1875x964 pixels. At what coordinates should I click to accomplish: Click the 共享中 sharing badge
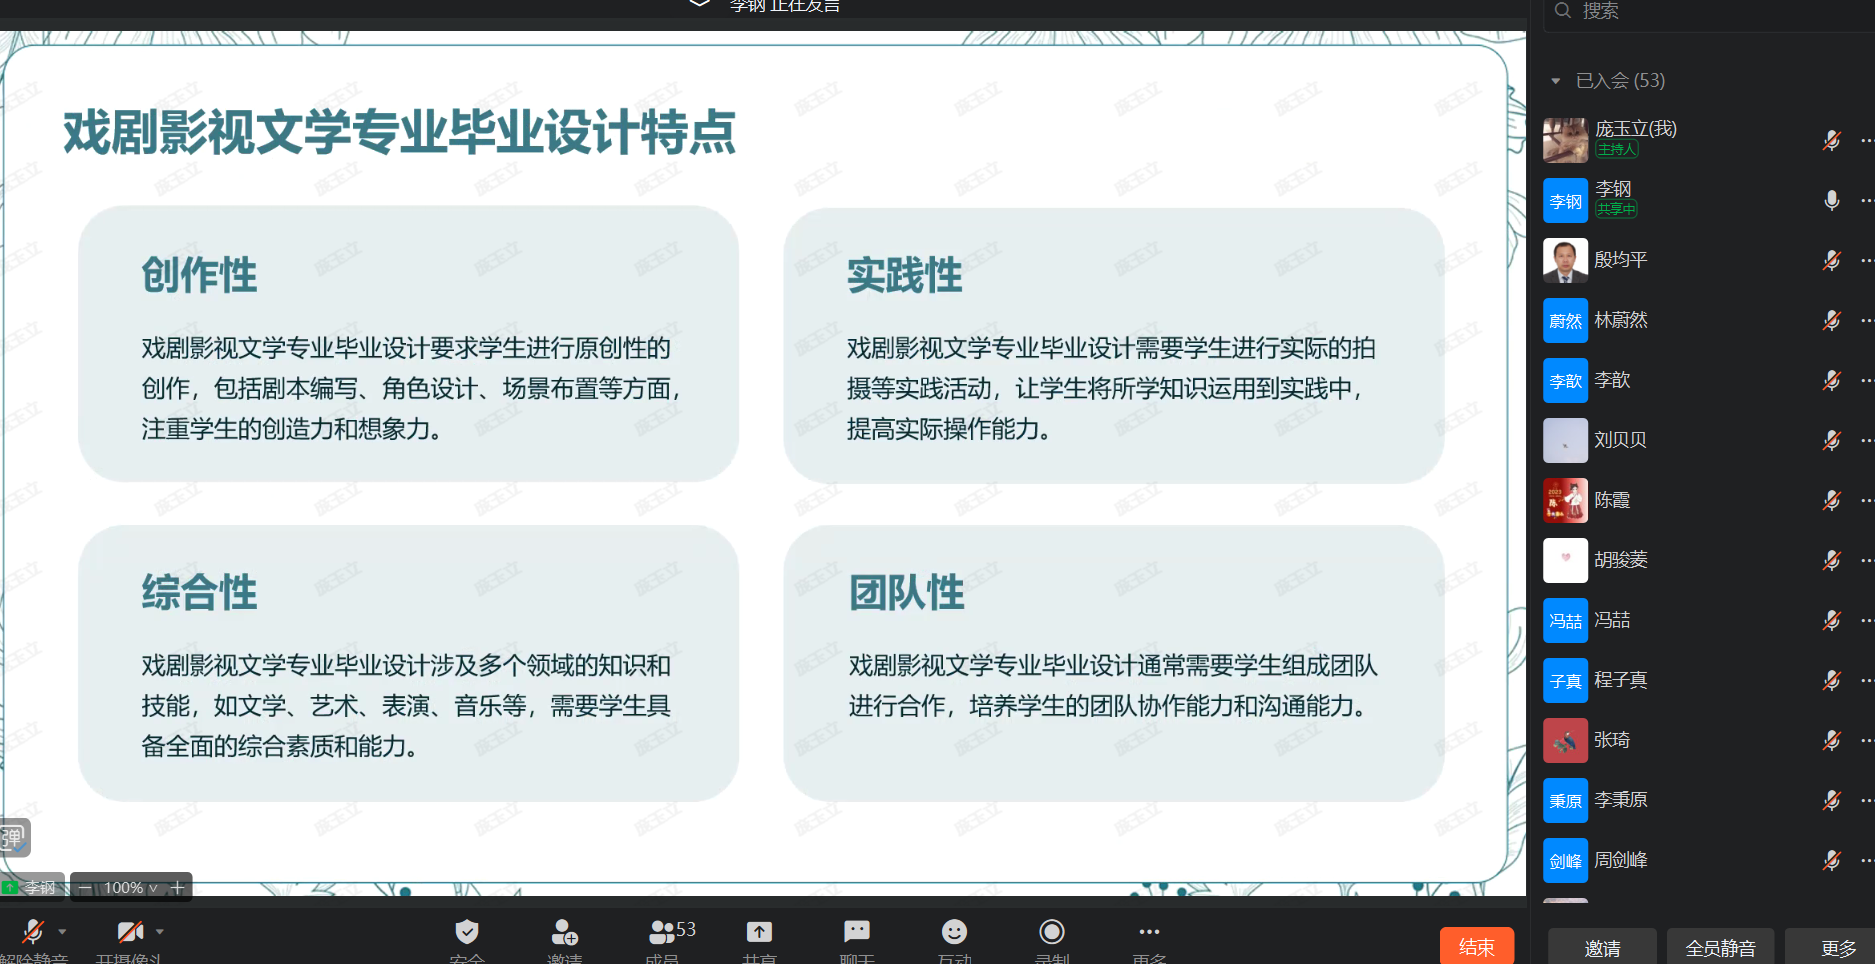tap(1616, 210)
